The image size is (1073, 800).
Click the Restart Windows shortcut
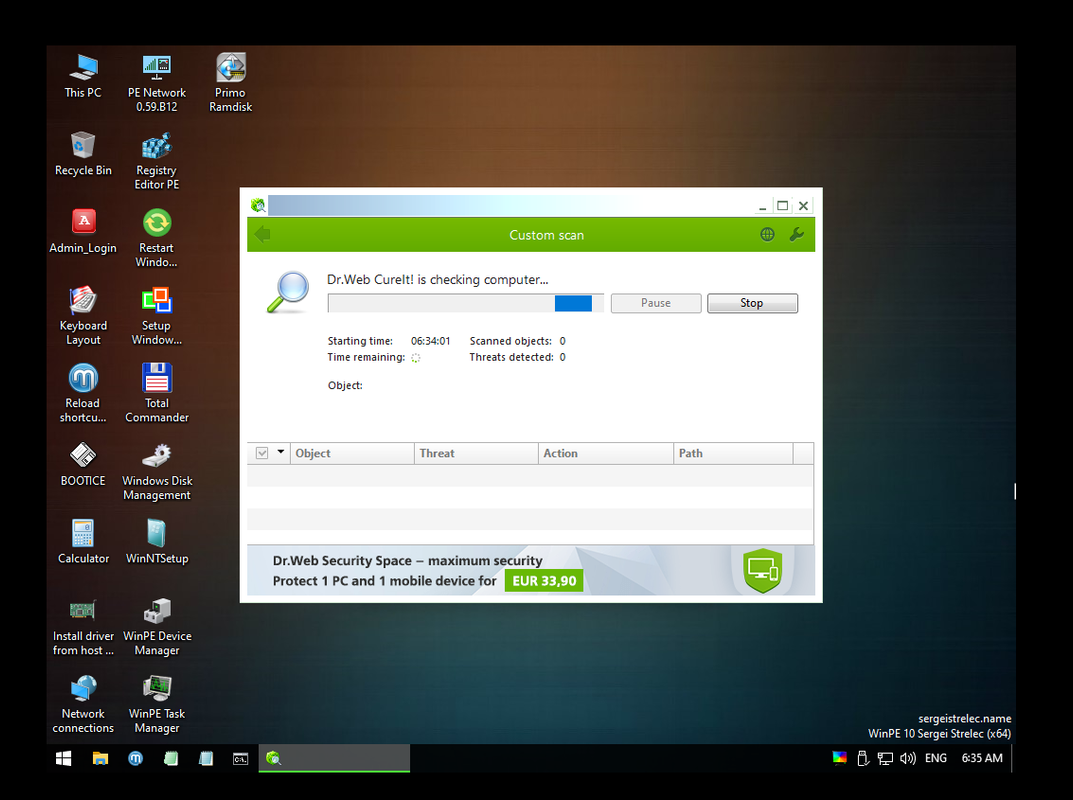pos(157,239)
